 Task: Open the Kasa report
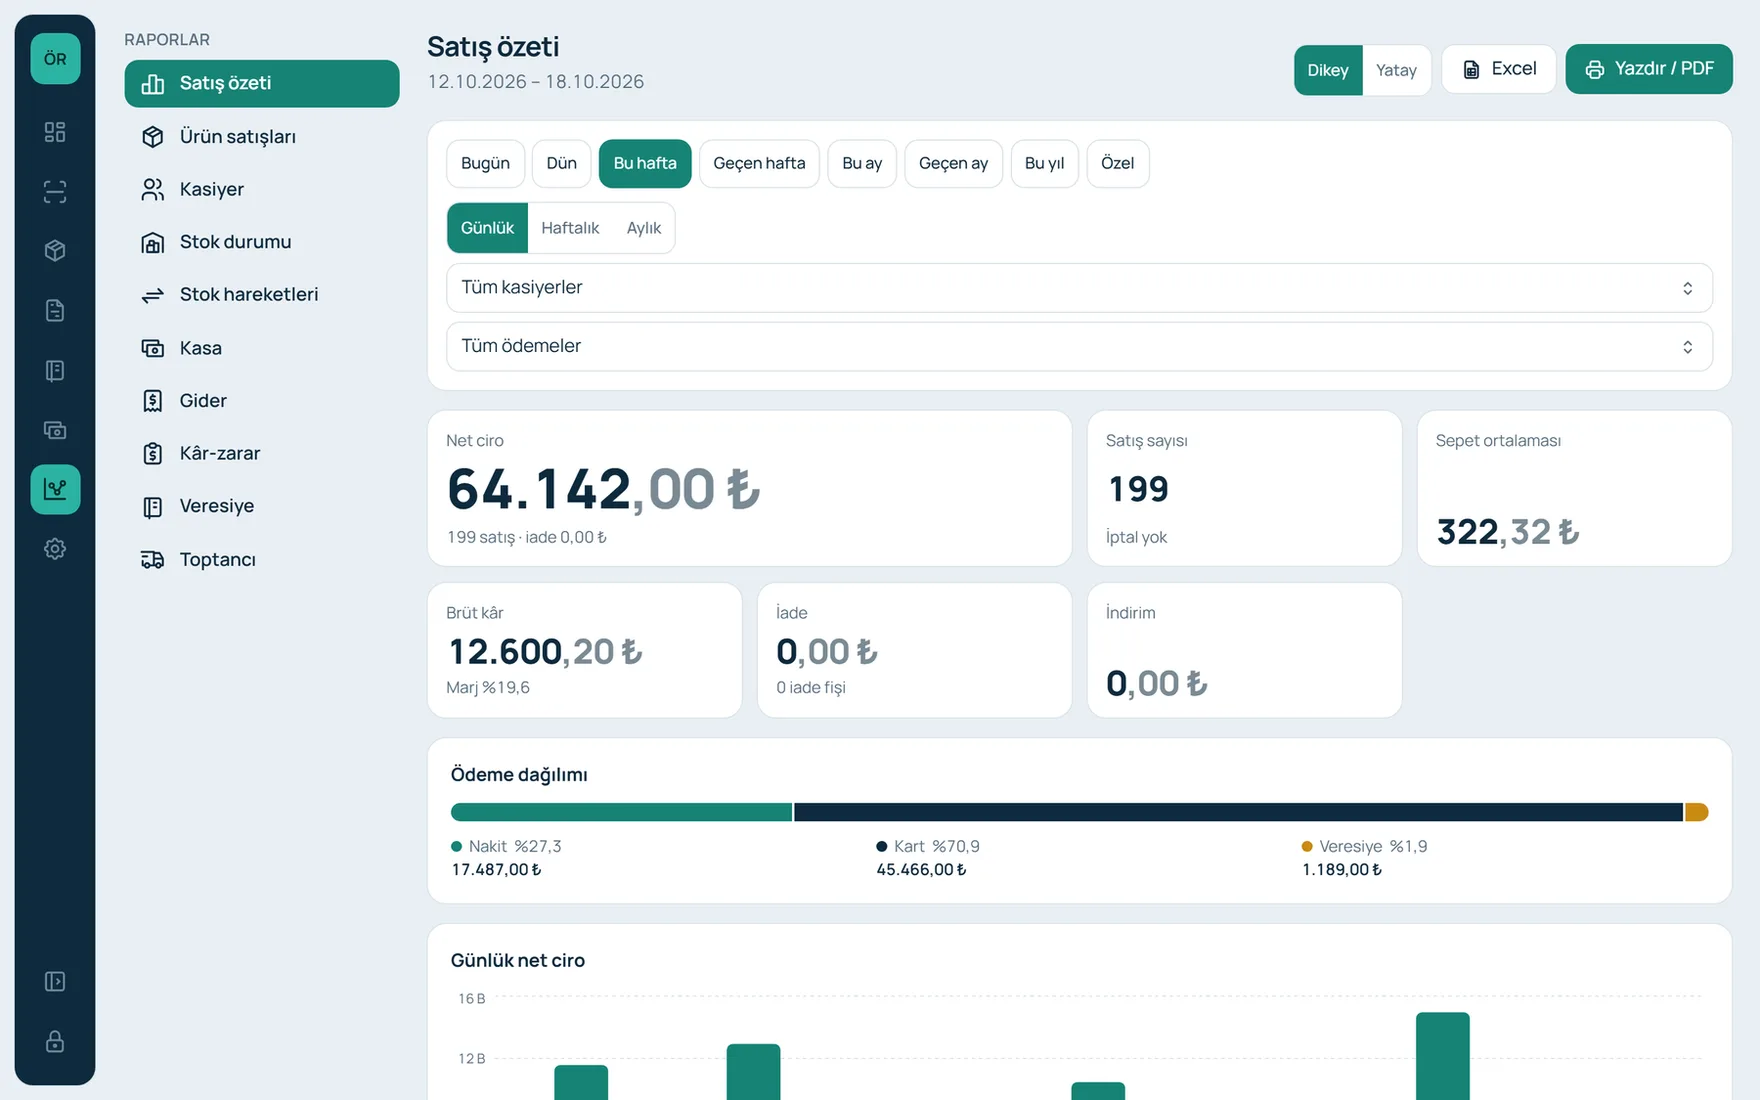click(262, 348)
